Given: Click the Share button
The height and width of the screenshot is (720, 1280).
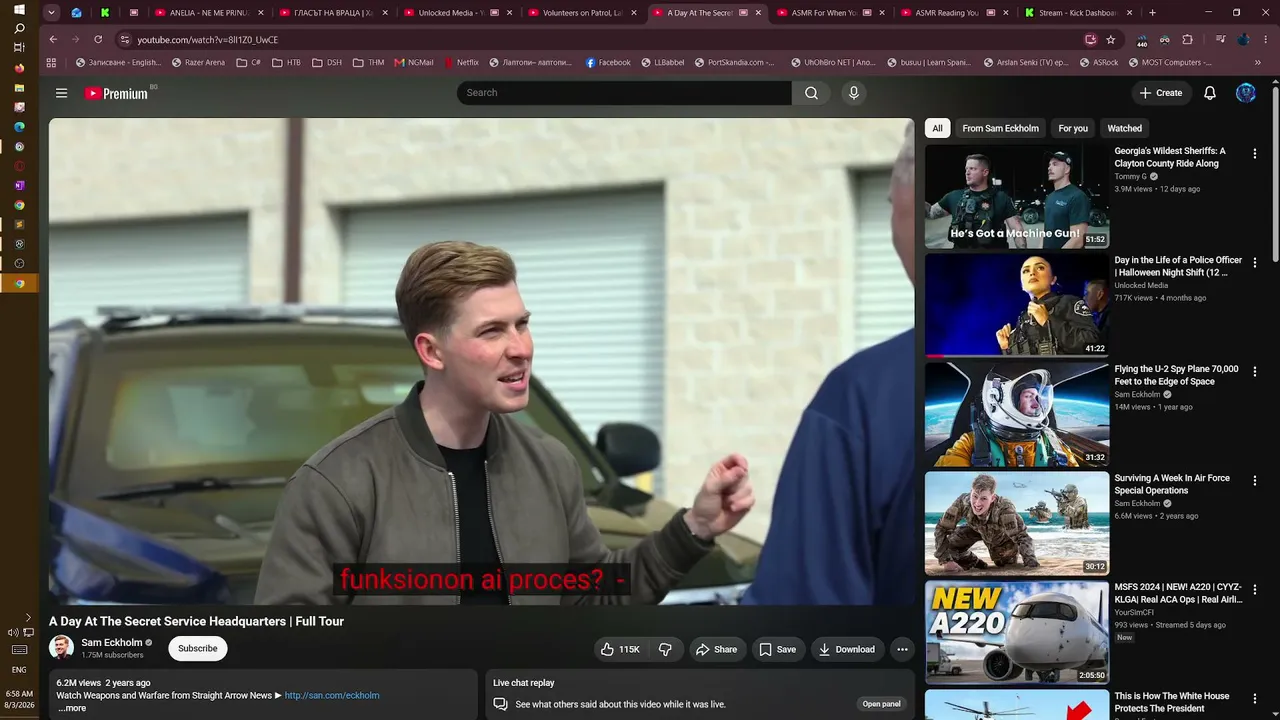Looking at the screenshot, I should pyautogui.click(x=716, y=649).
